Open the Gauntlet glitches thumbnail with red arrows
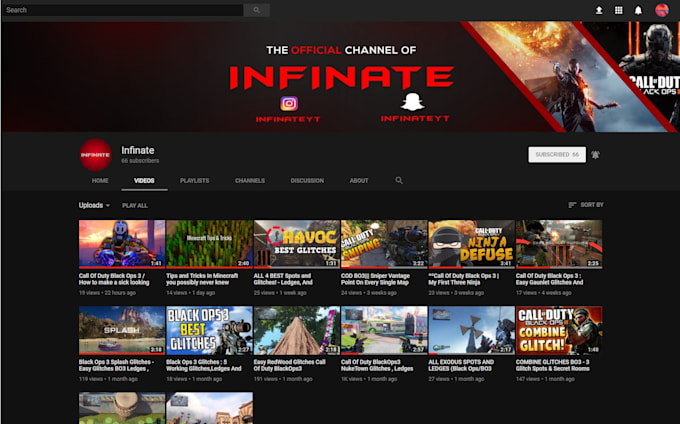 point(559,244)
